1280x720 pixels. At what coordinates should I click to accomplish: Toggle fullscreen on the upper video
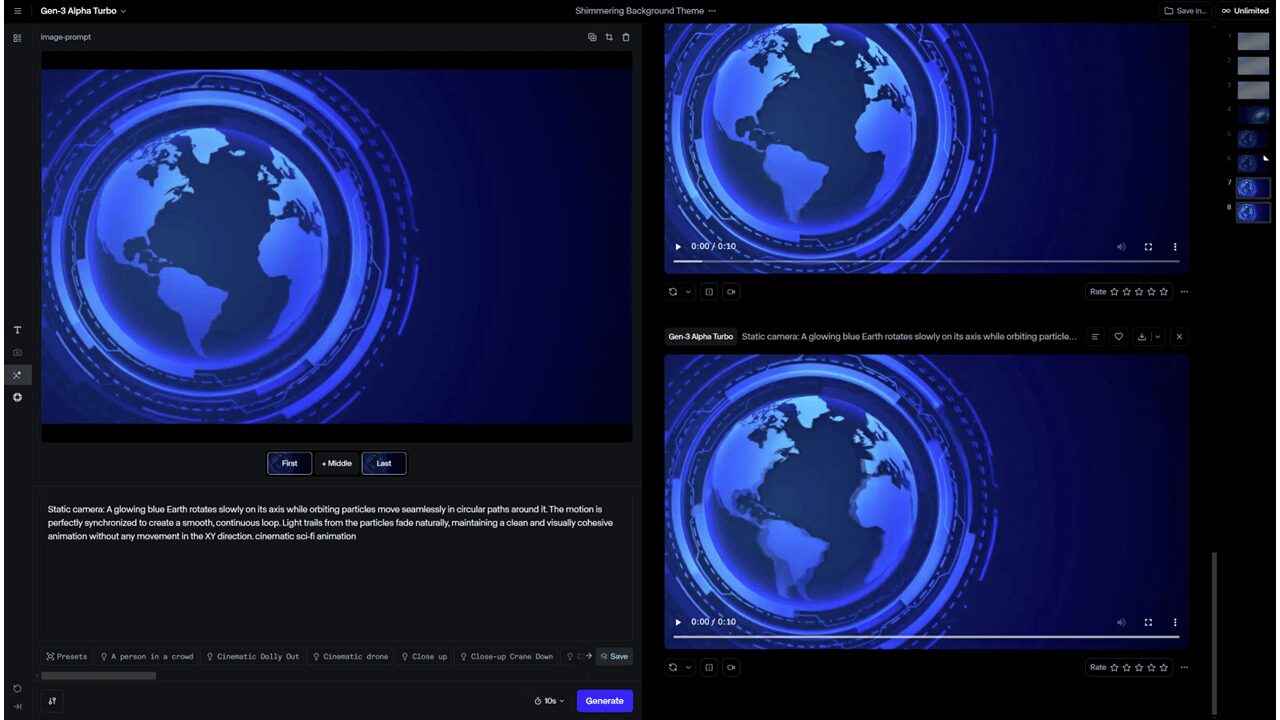pos(1148,247)
